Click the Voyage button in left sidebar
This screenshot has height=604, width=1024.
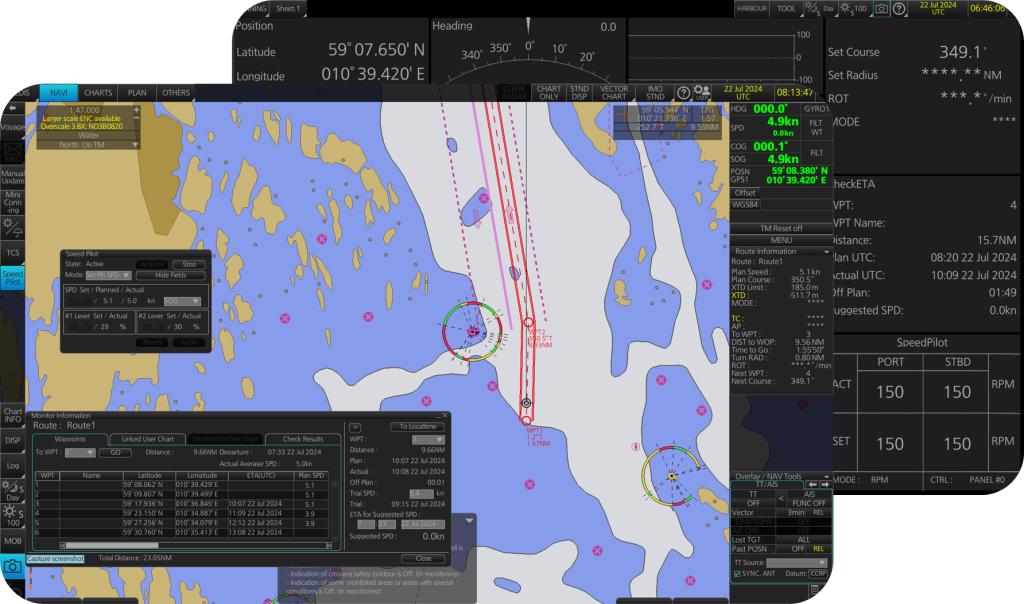click(x=12, y=127)
